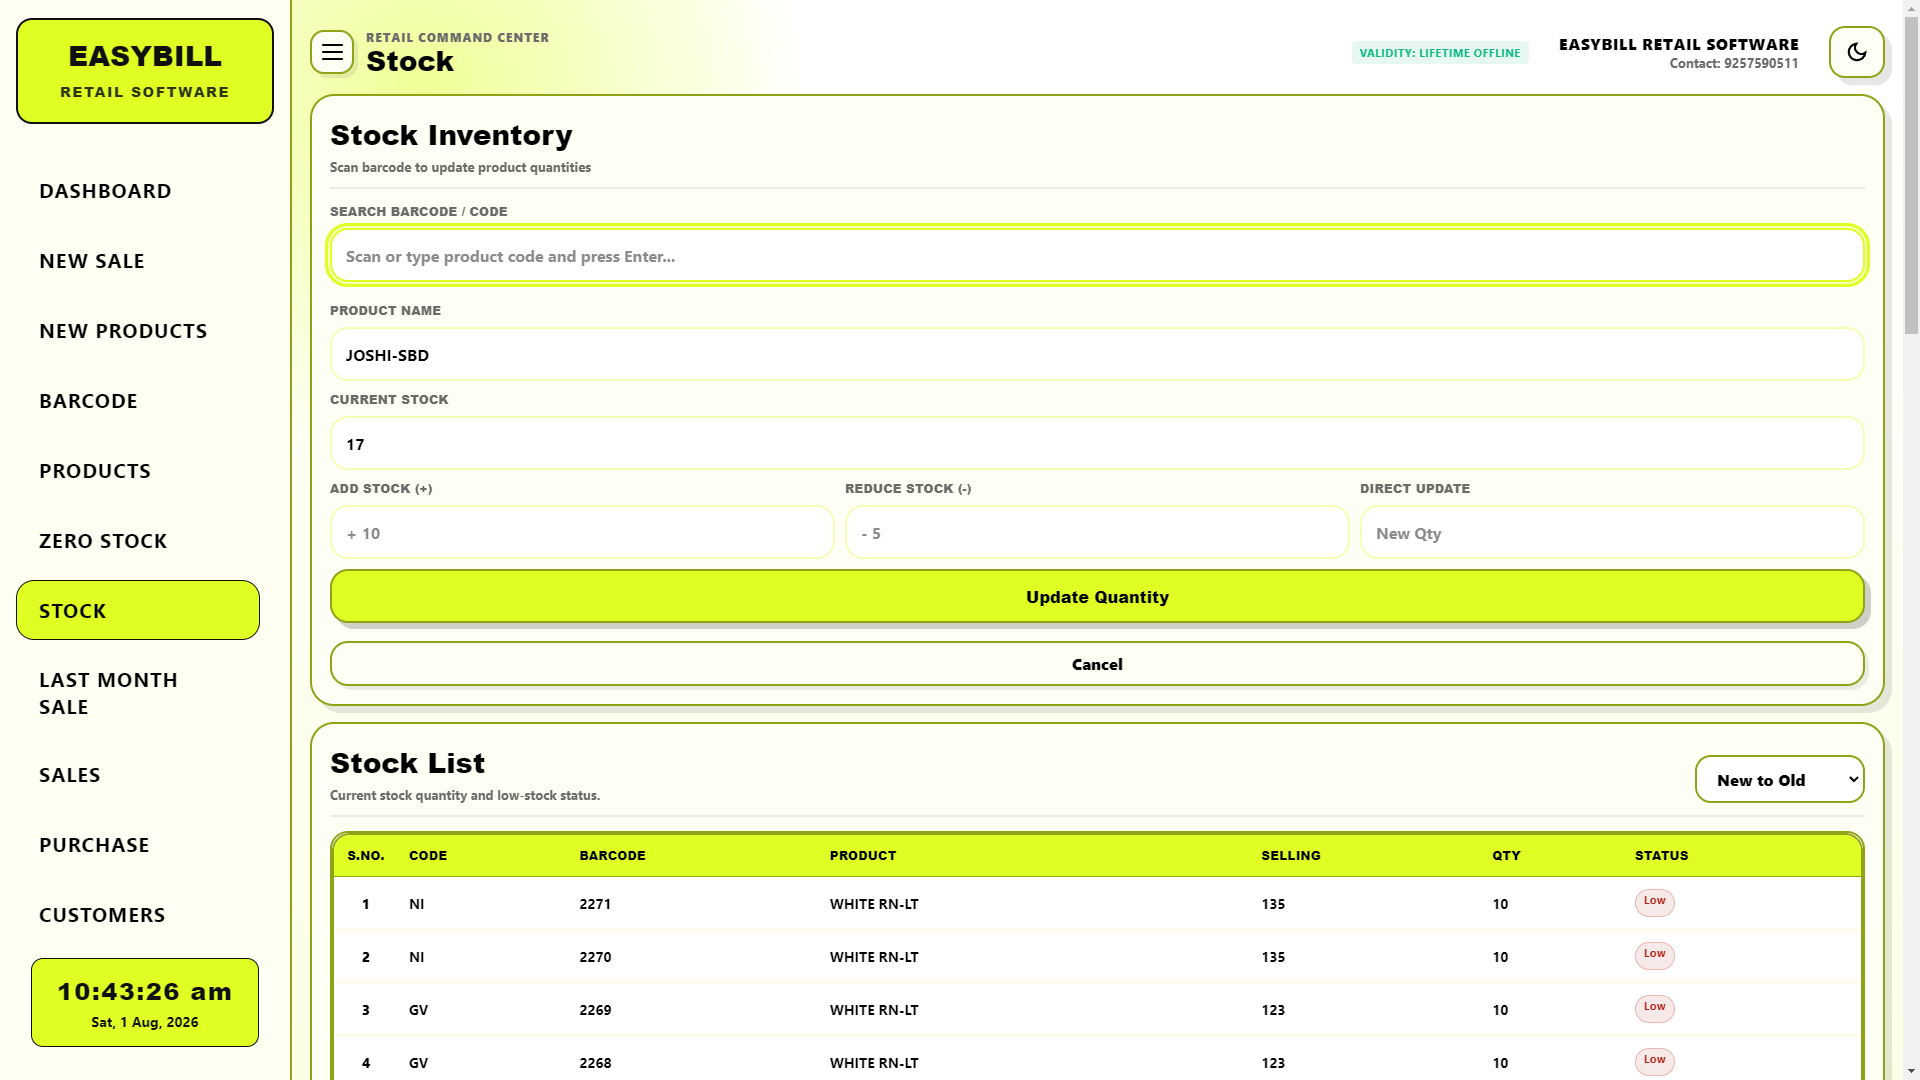
Task: Click barcode 2268 in the stock list
Action: pos(595,1063)
